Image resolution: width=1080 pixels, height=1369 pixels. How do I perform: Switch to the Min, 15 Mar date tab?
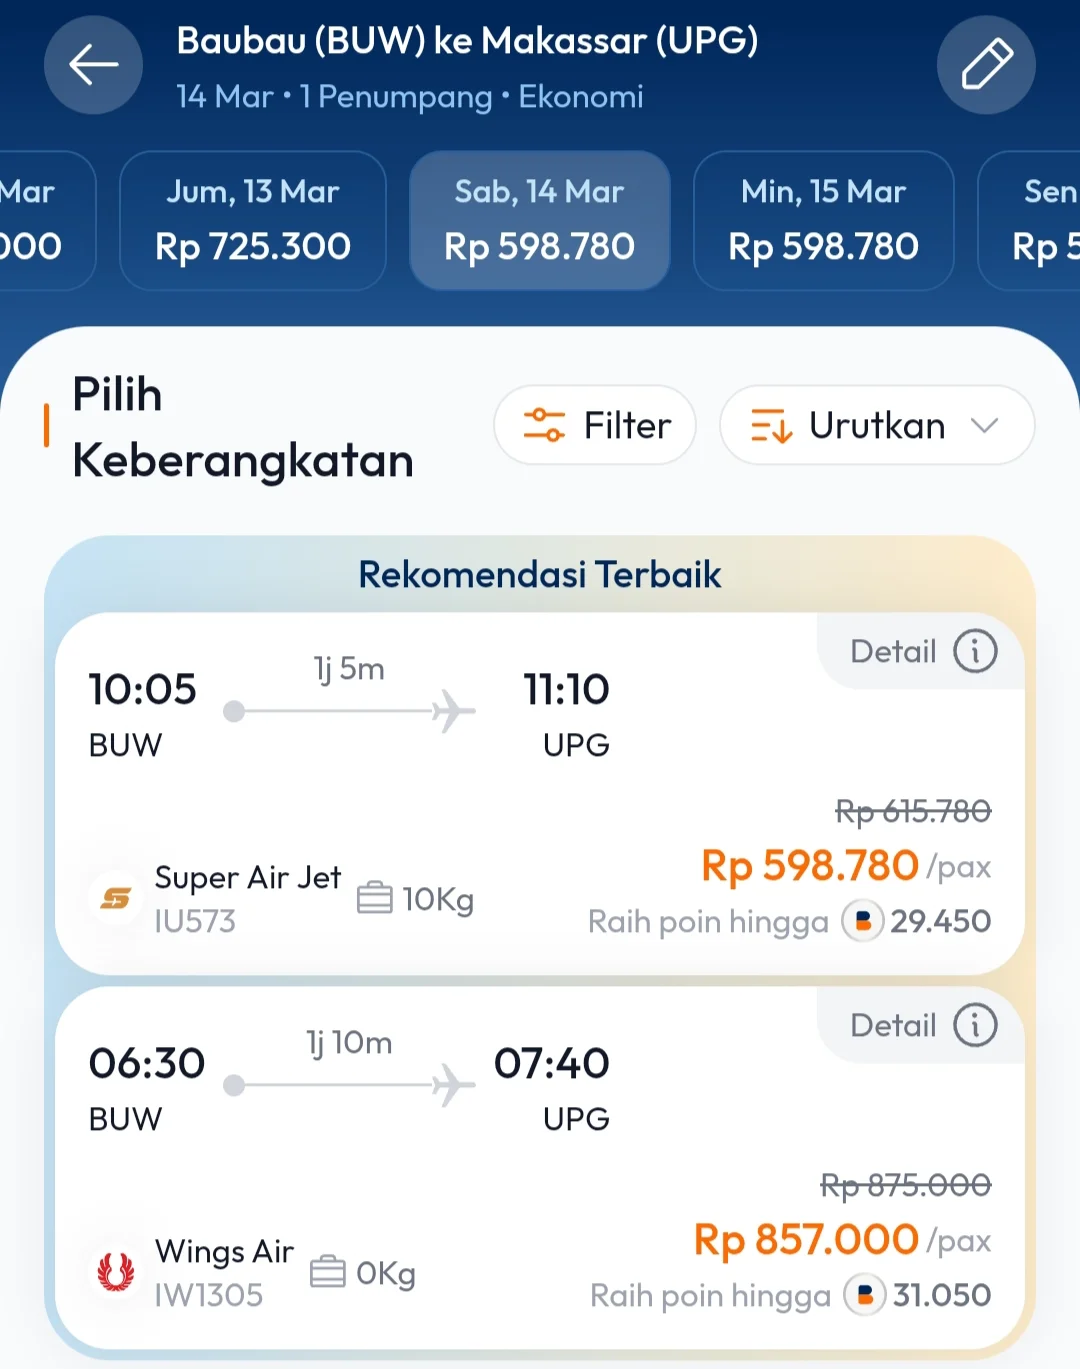(823, 221)
